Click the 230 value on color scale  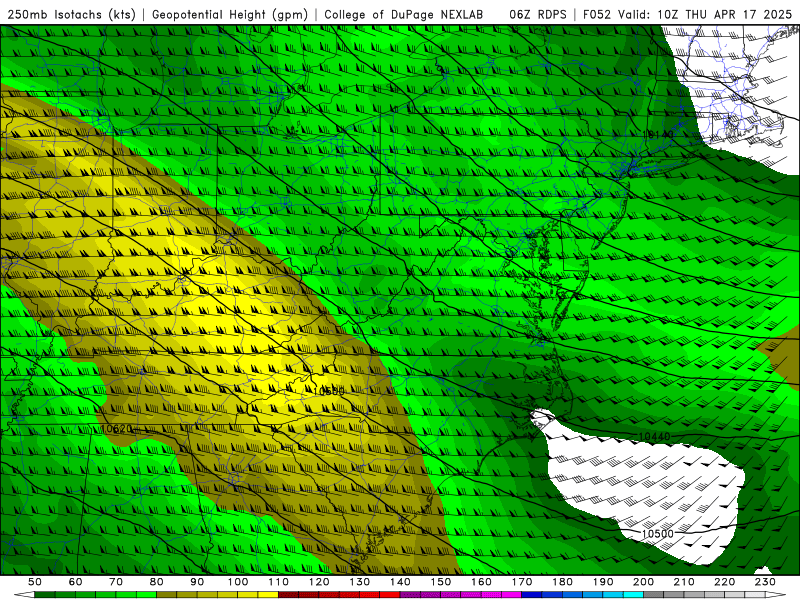pos(765,582)
